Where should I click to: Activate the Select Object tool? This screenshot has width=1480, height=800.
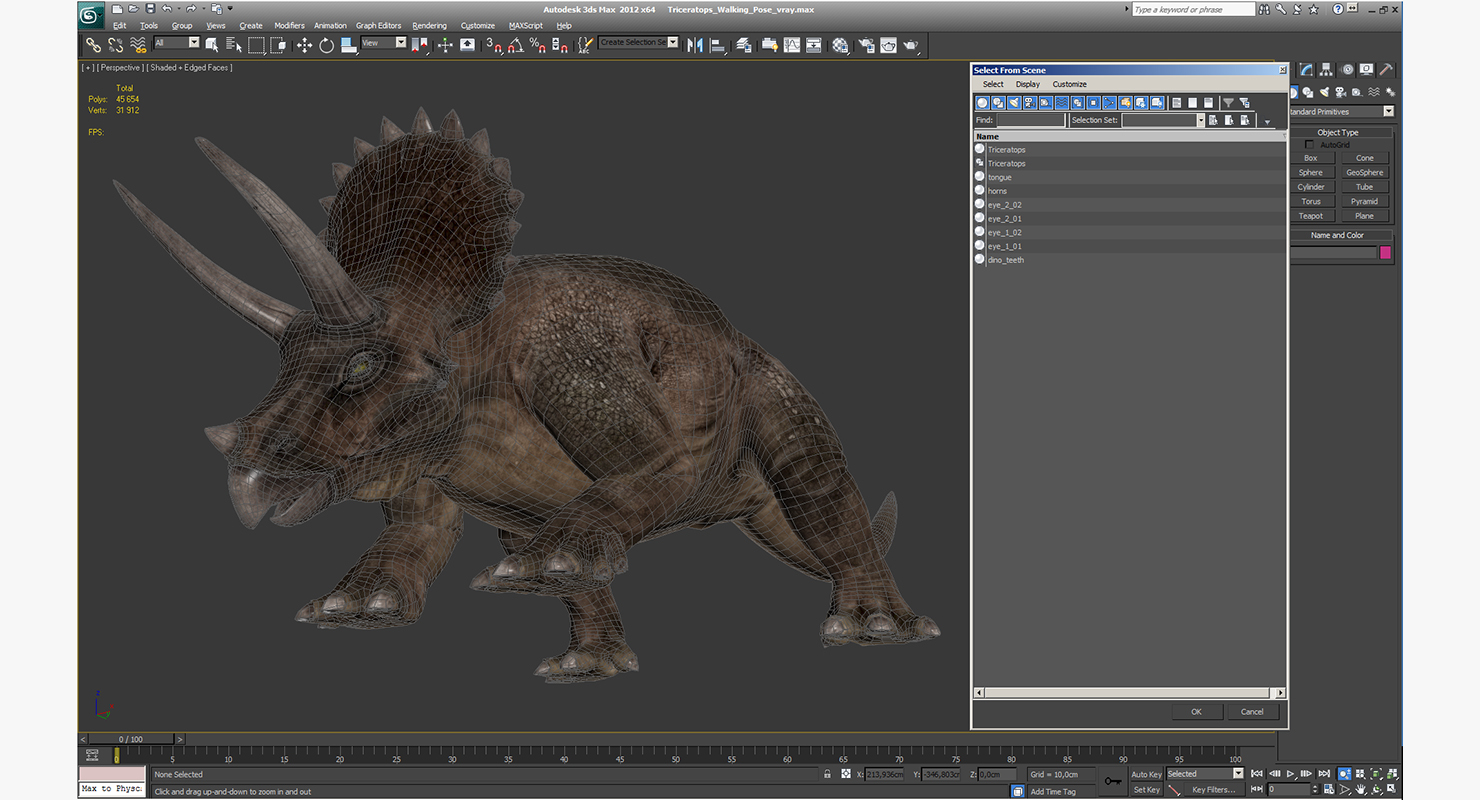point(212,45)
